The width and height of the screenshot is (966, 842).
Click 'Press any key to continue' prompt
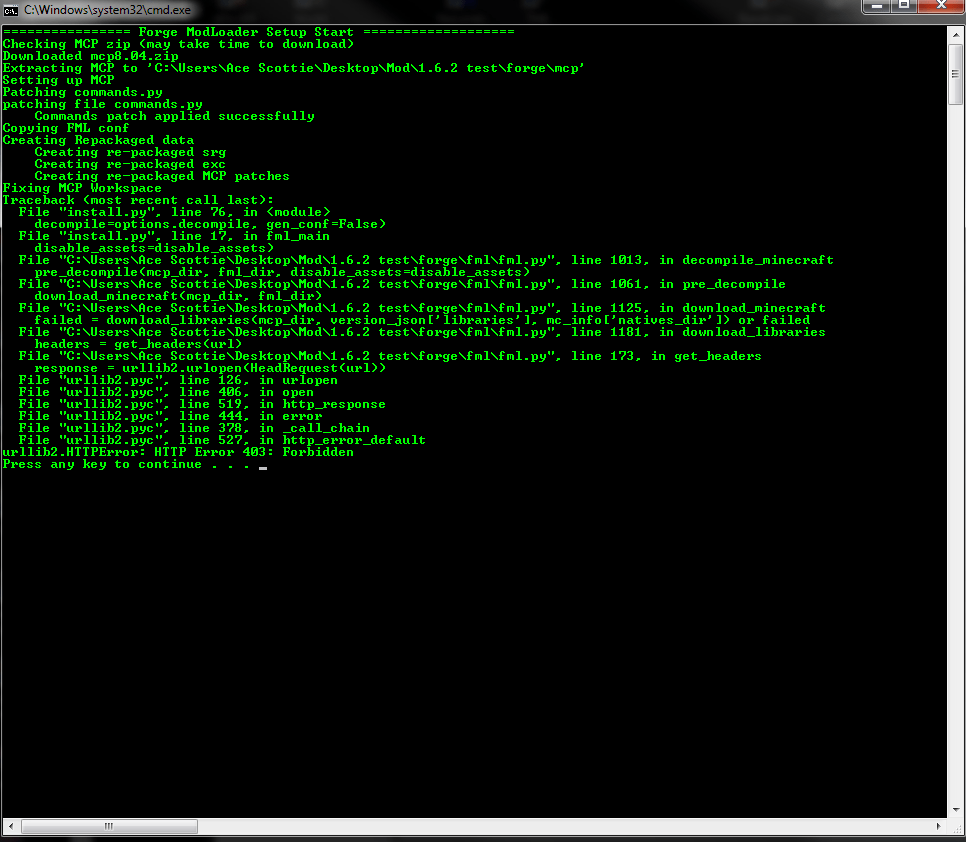pos(126,464)
